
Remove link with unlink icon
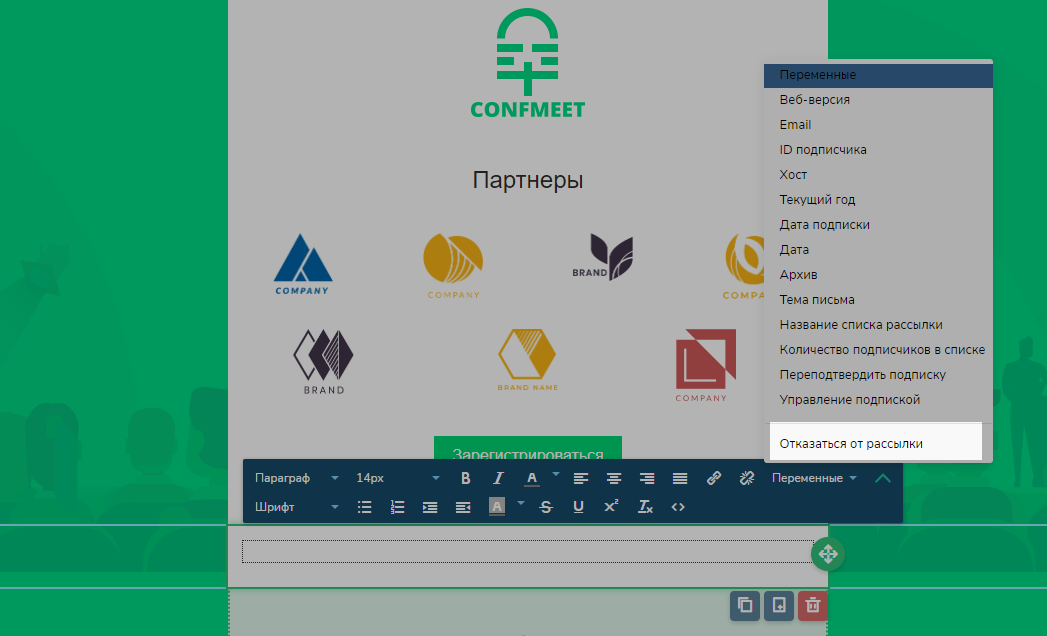(x=747, y=478)
